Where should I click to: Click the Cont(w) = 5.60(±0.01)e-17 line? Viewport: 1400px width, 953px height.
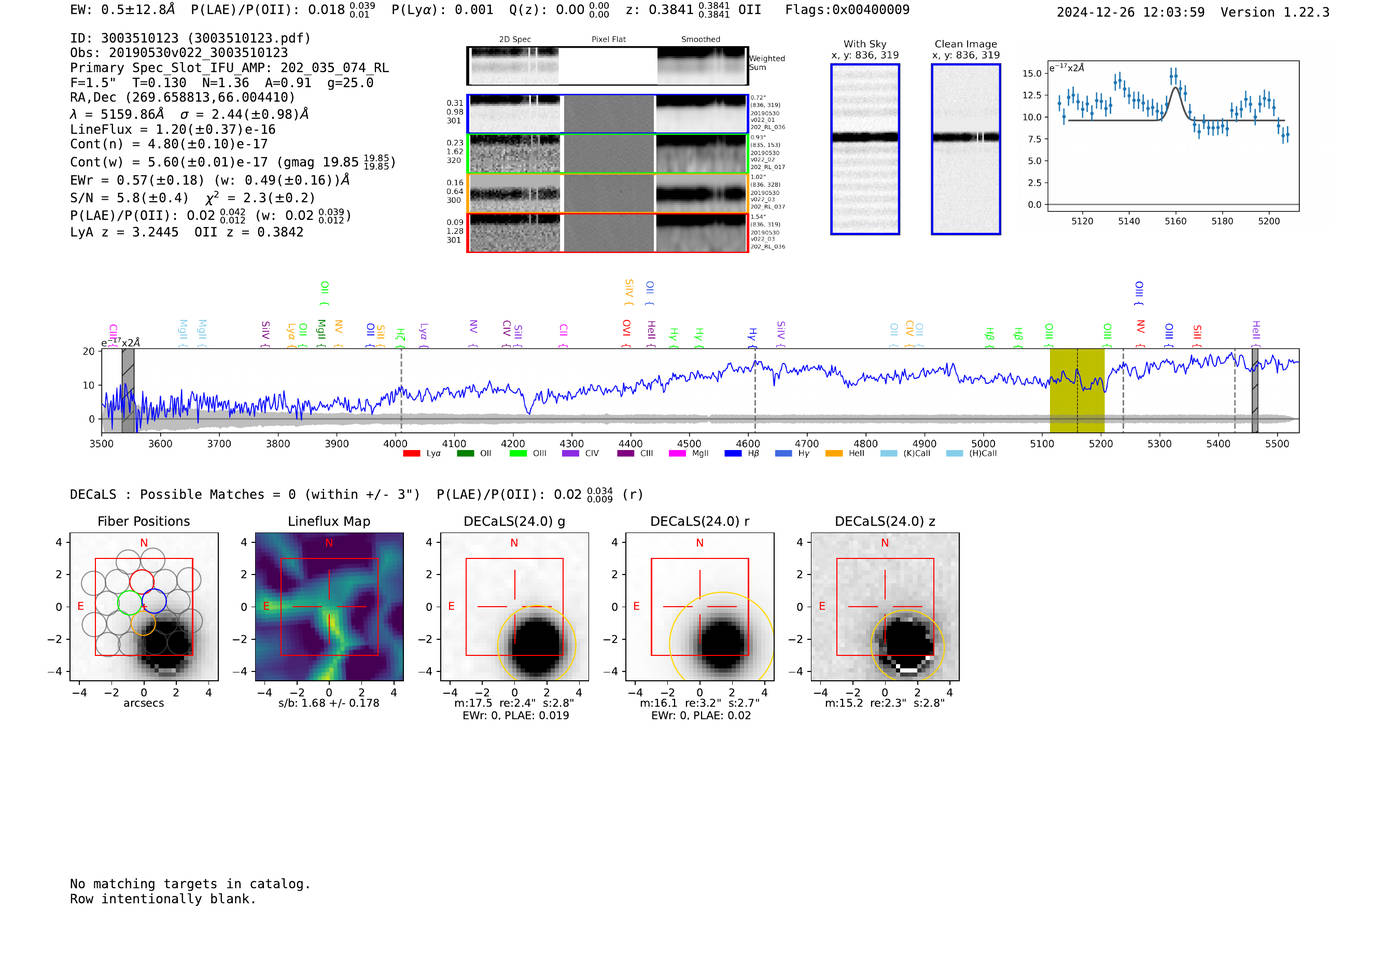(x=233, y=161)
